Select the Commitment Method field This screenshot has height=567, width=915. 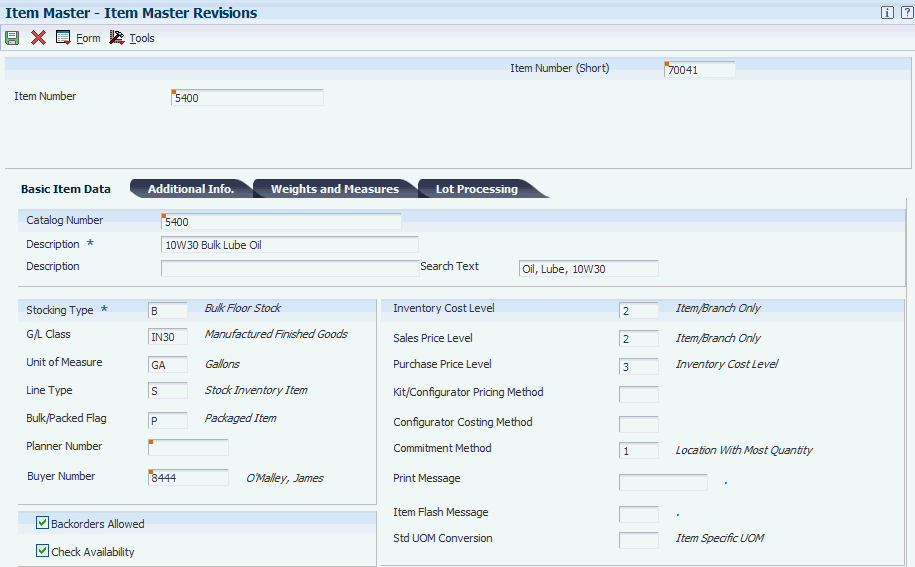(638, 451)
